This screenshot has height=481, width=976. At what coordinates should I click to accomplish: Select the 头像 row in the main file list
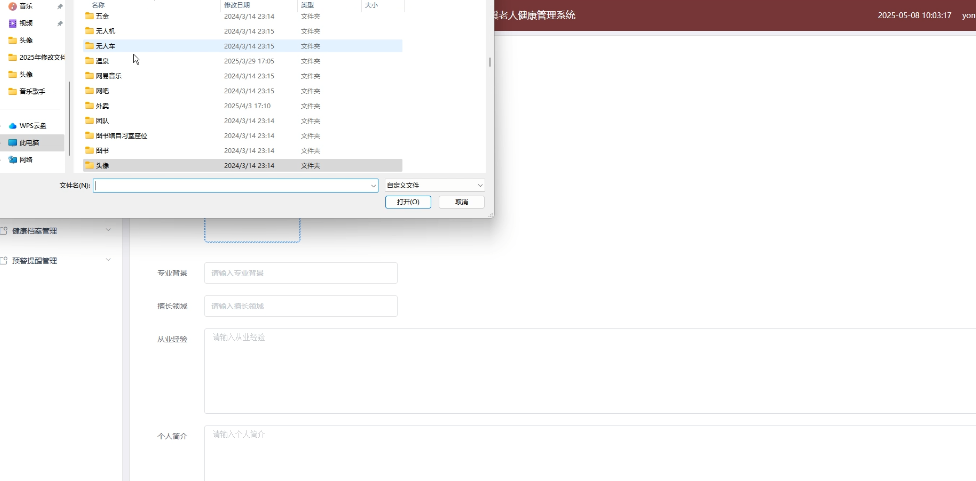(243, 166)
